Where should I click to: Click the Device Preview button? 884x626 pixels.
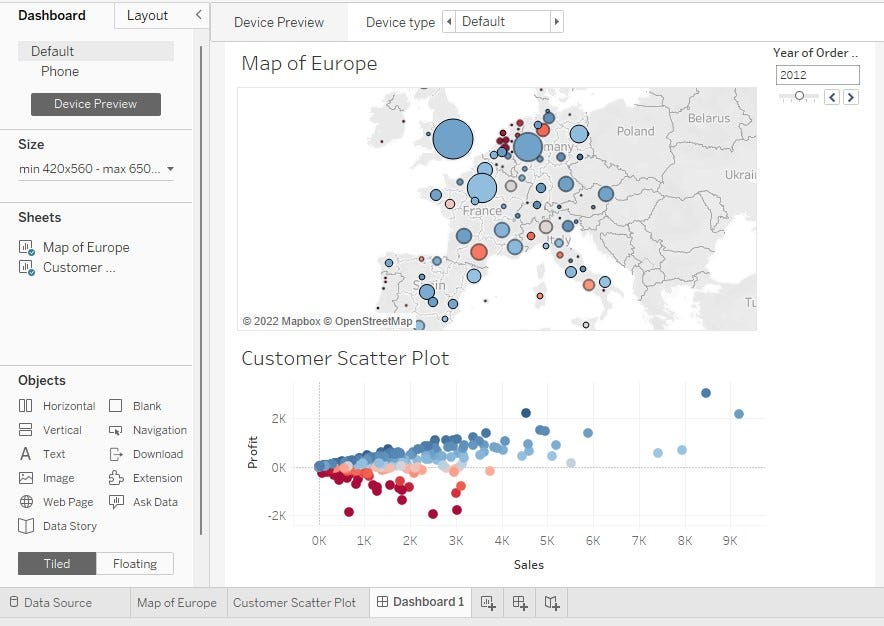tap(95, 104)
